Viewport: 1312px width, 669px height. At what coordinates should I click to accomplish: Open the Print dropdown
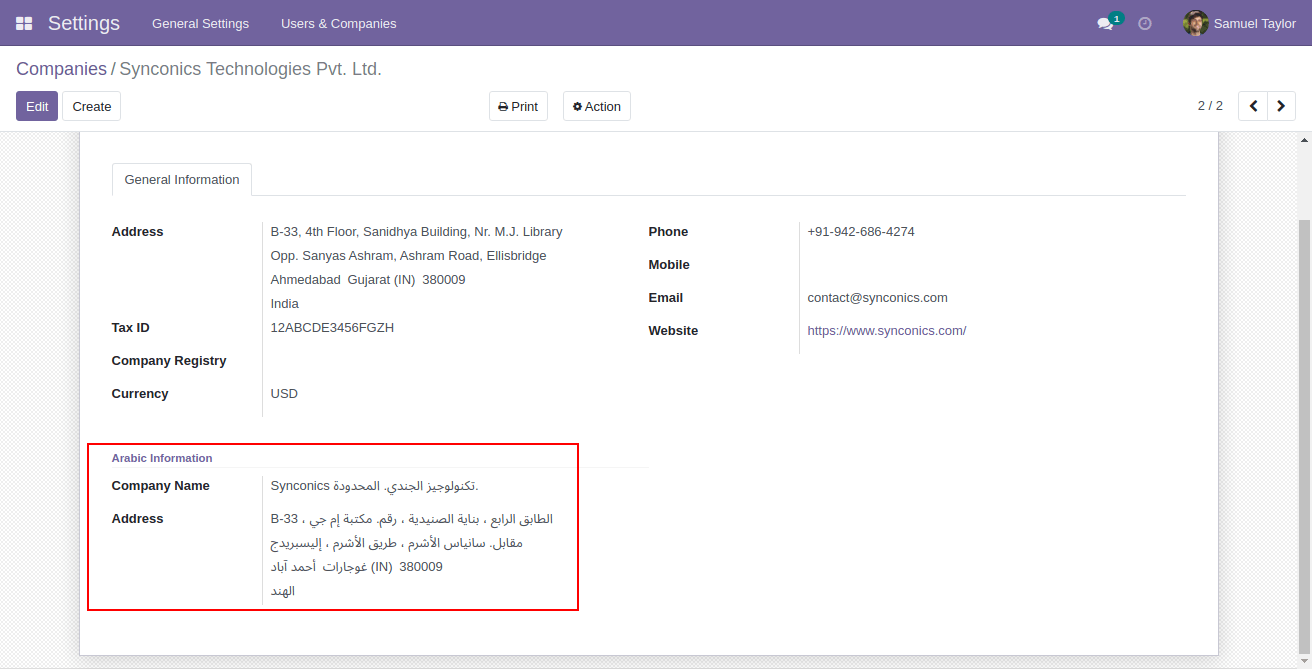[x=518, y=106]
